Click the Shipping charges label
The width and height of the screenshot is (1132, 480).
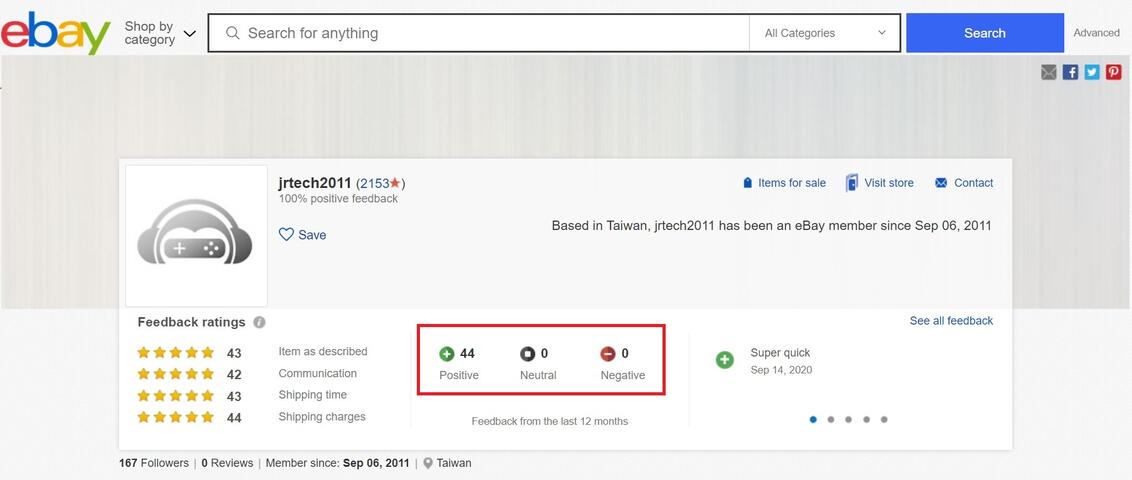(x=322, y=416)
